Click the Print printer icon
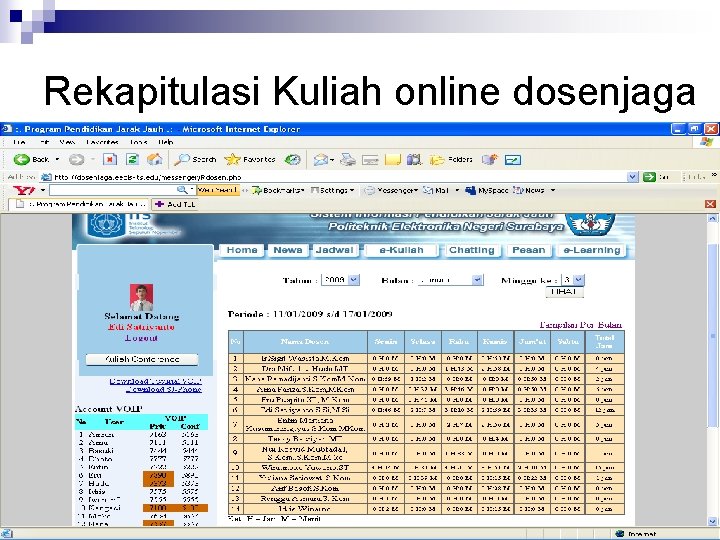This screenshot has width=720, height=540. [x=348, y=159]
